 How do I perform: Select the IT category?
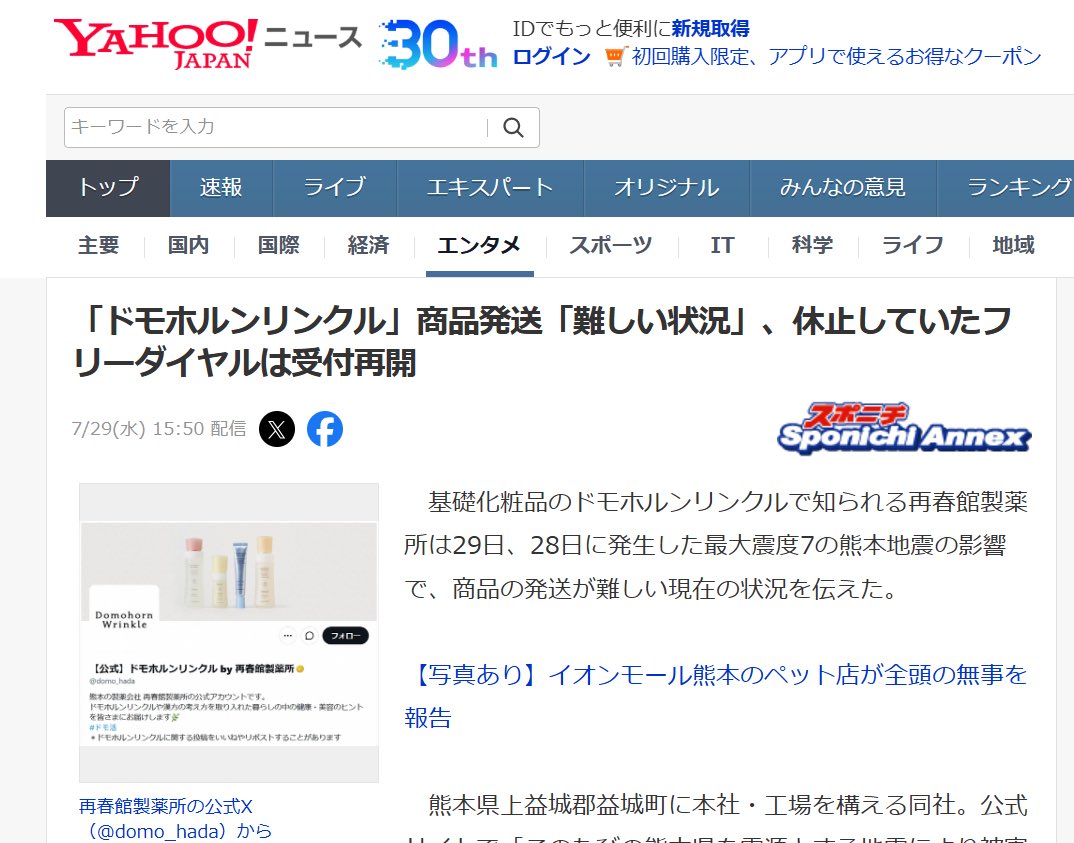(722, 245)
